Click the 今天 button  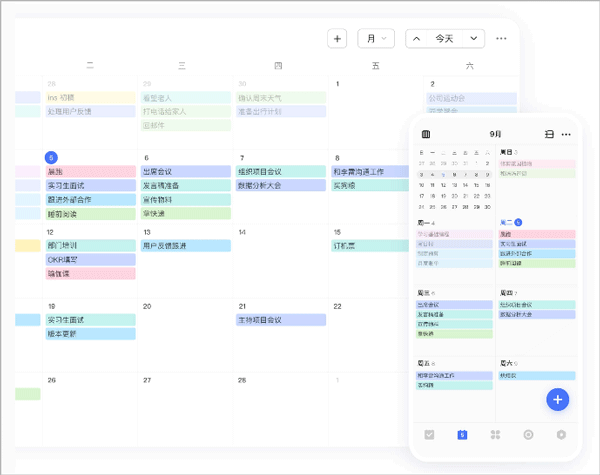(444, 39)
